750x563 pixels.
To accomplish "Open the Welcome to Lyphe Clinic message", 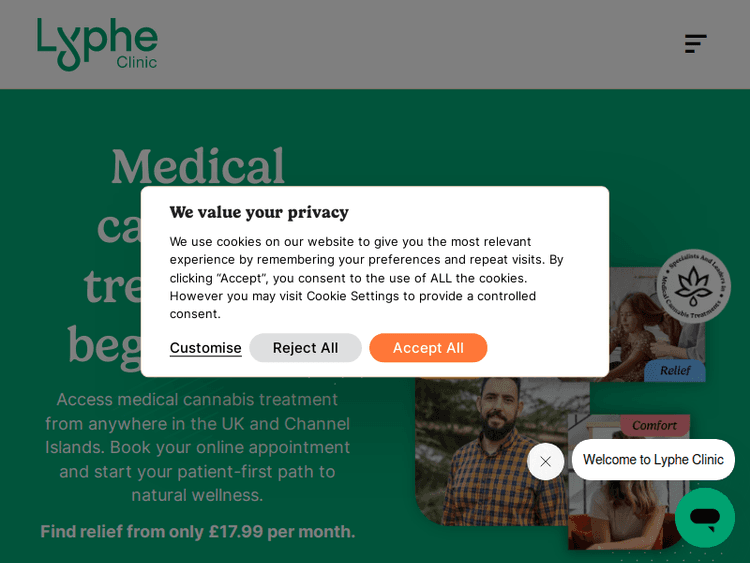I will (x=653, y=460).
